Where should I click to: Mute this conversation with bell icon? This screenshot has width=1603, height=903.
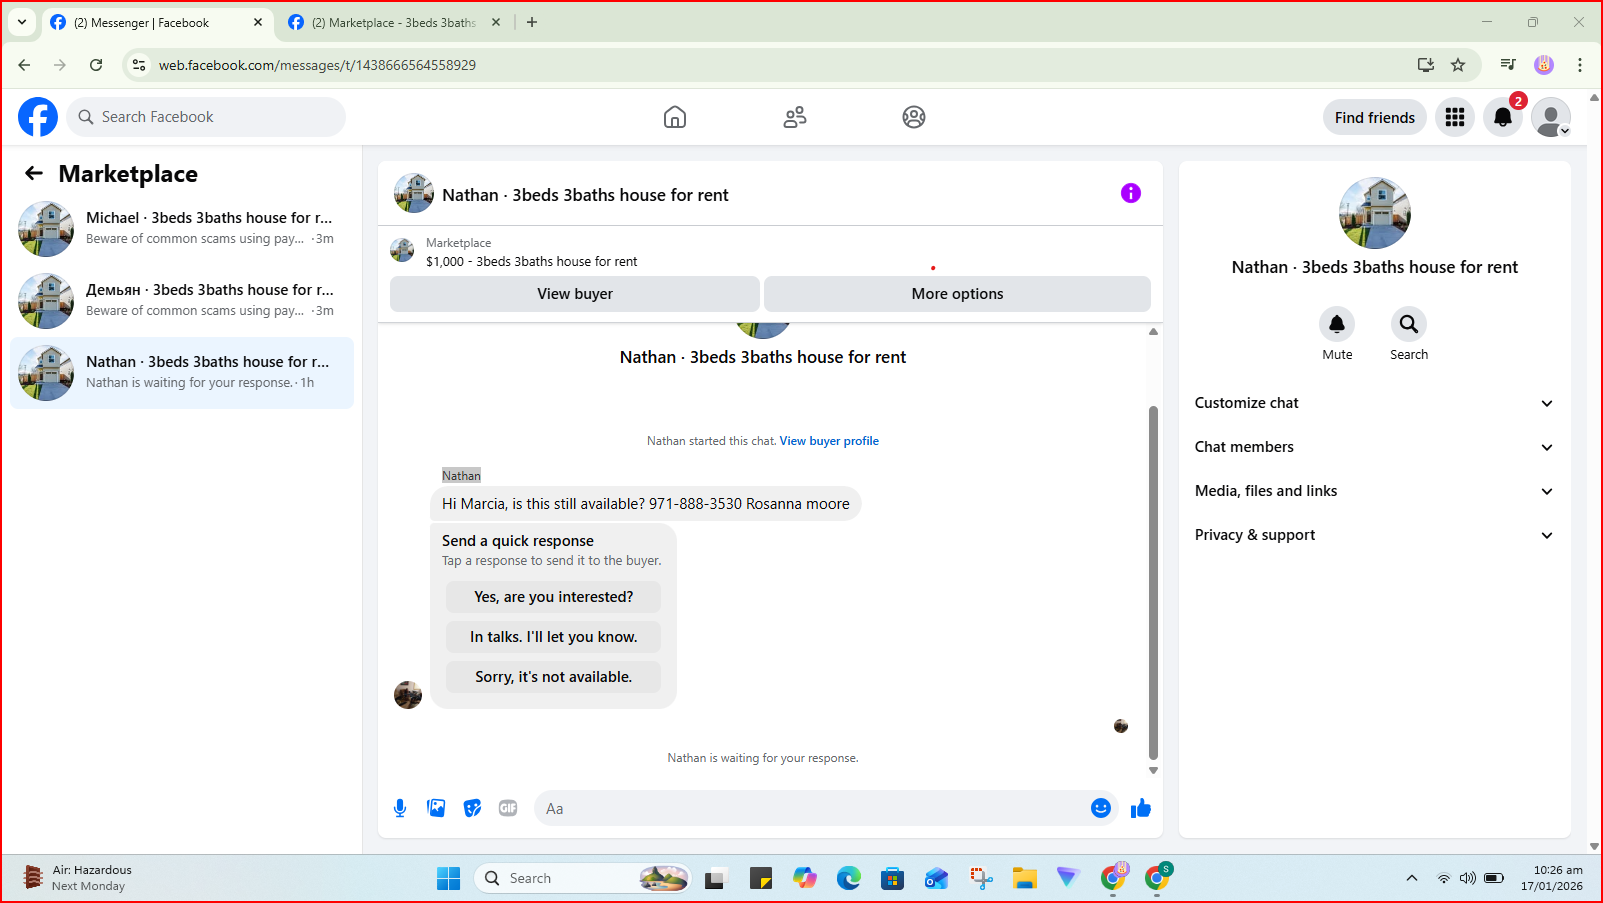pyautogui.click(x=1337, y=324)
